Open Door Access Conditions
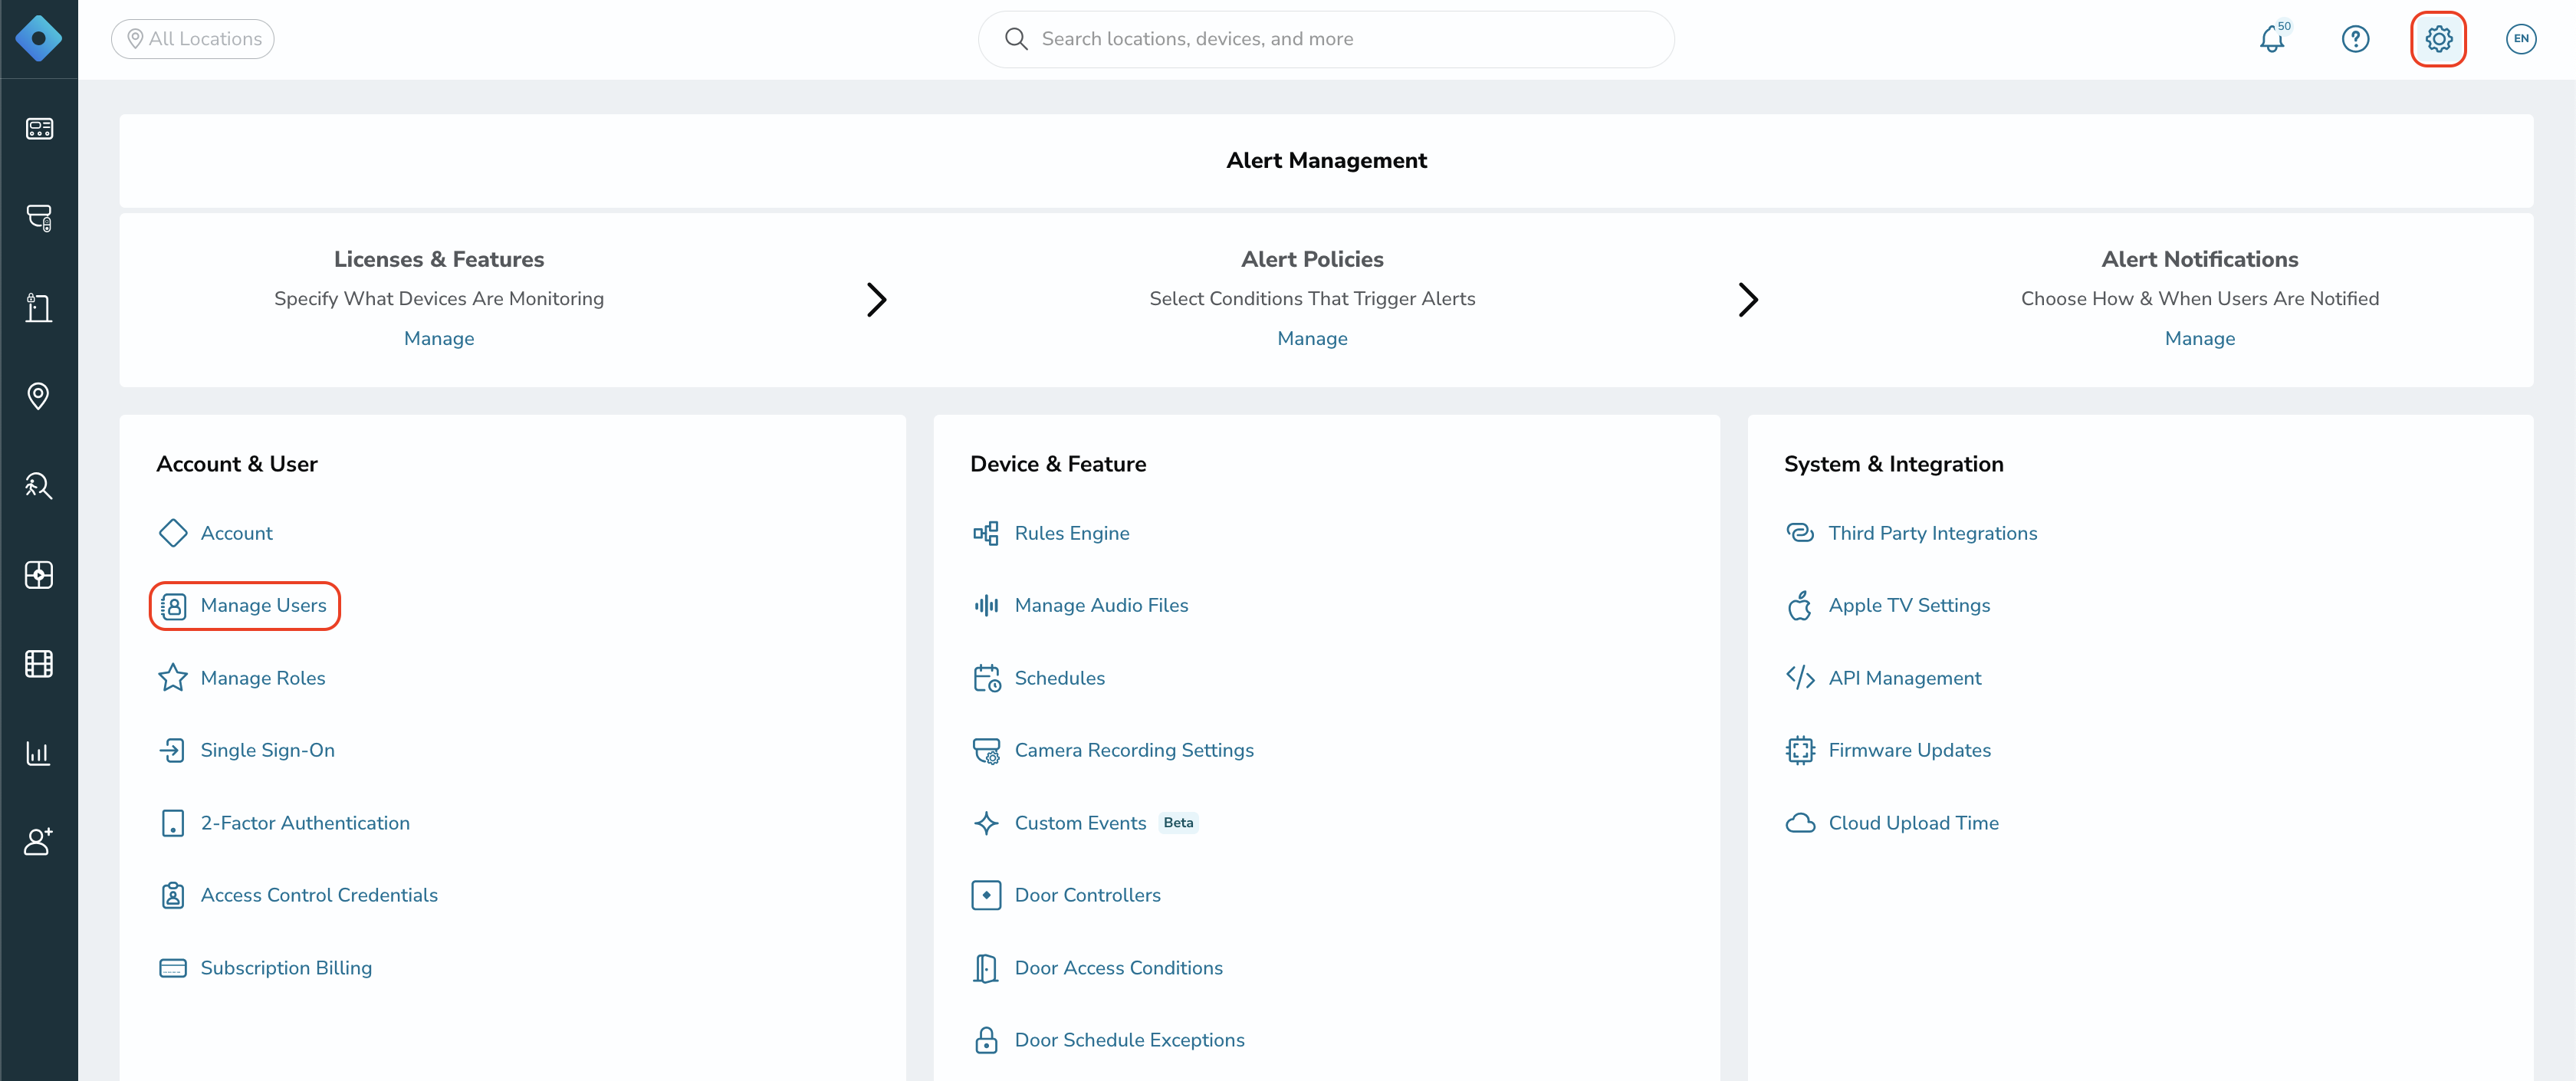 coord(1118,968)
